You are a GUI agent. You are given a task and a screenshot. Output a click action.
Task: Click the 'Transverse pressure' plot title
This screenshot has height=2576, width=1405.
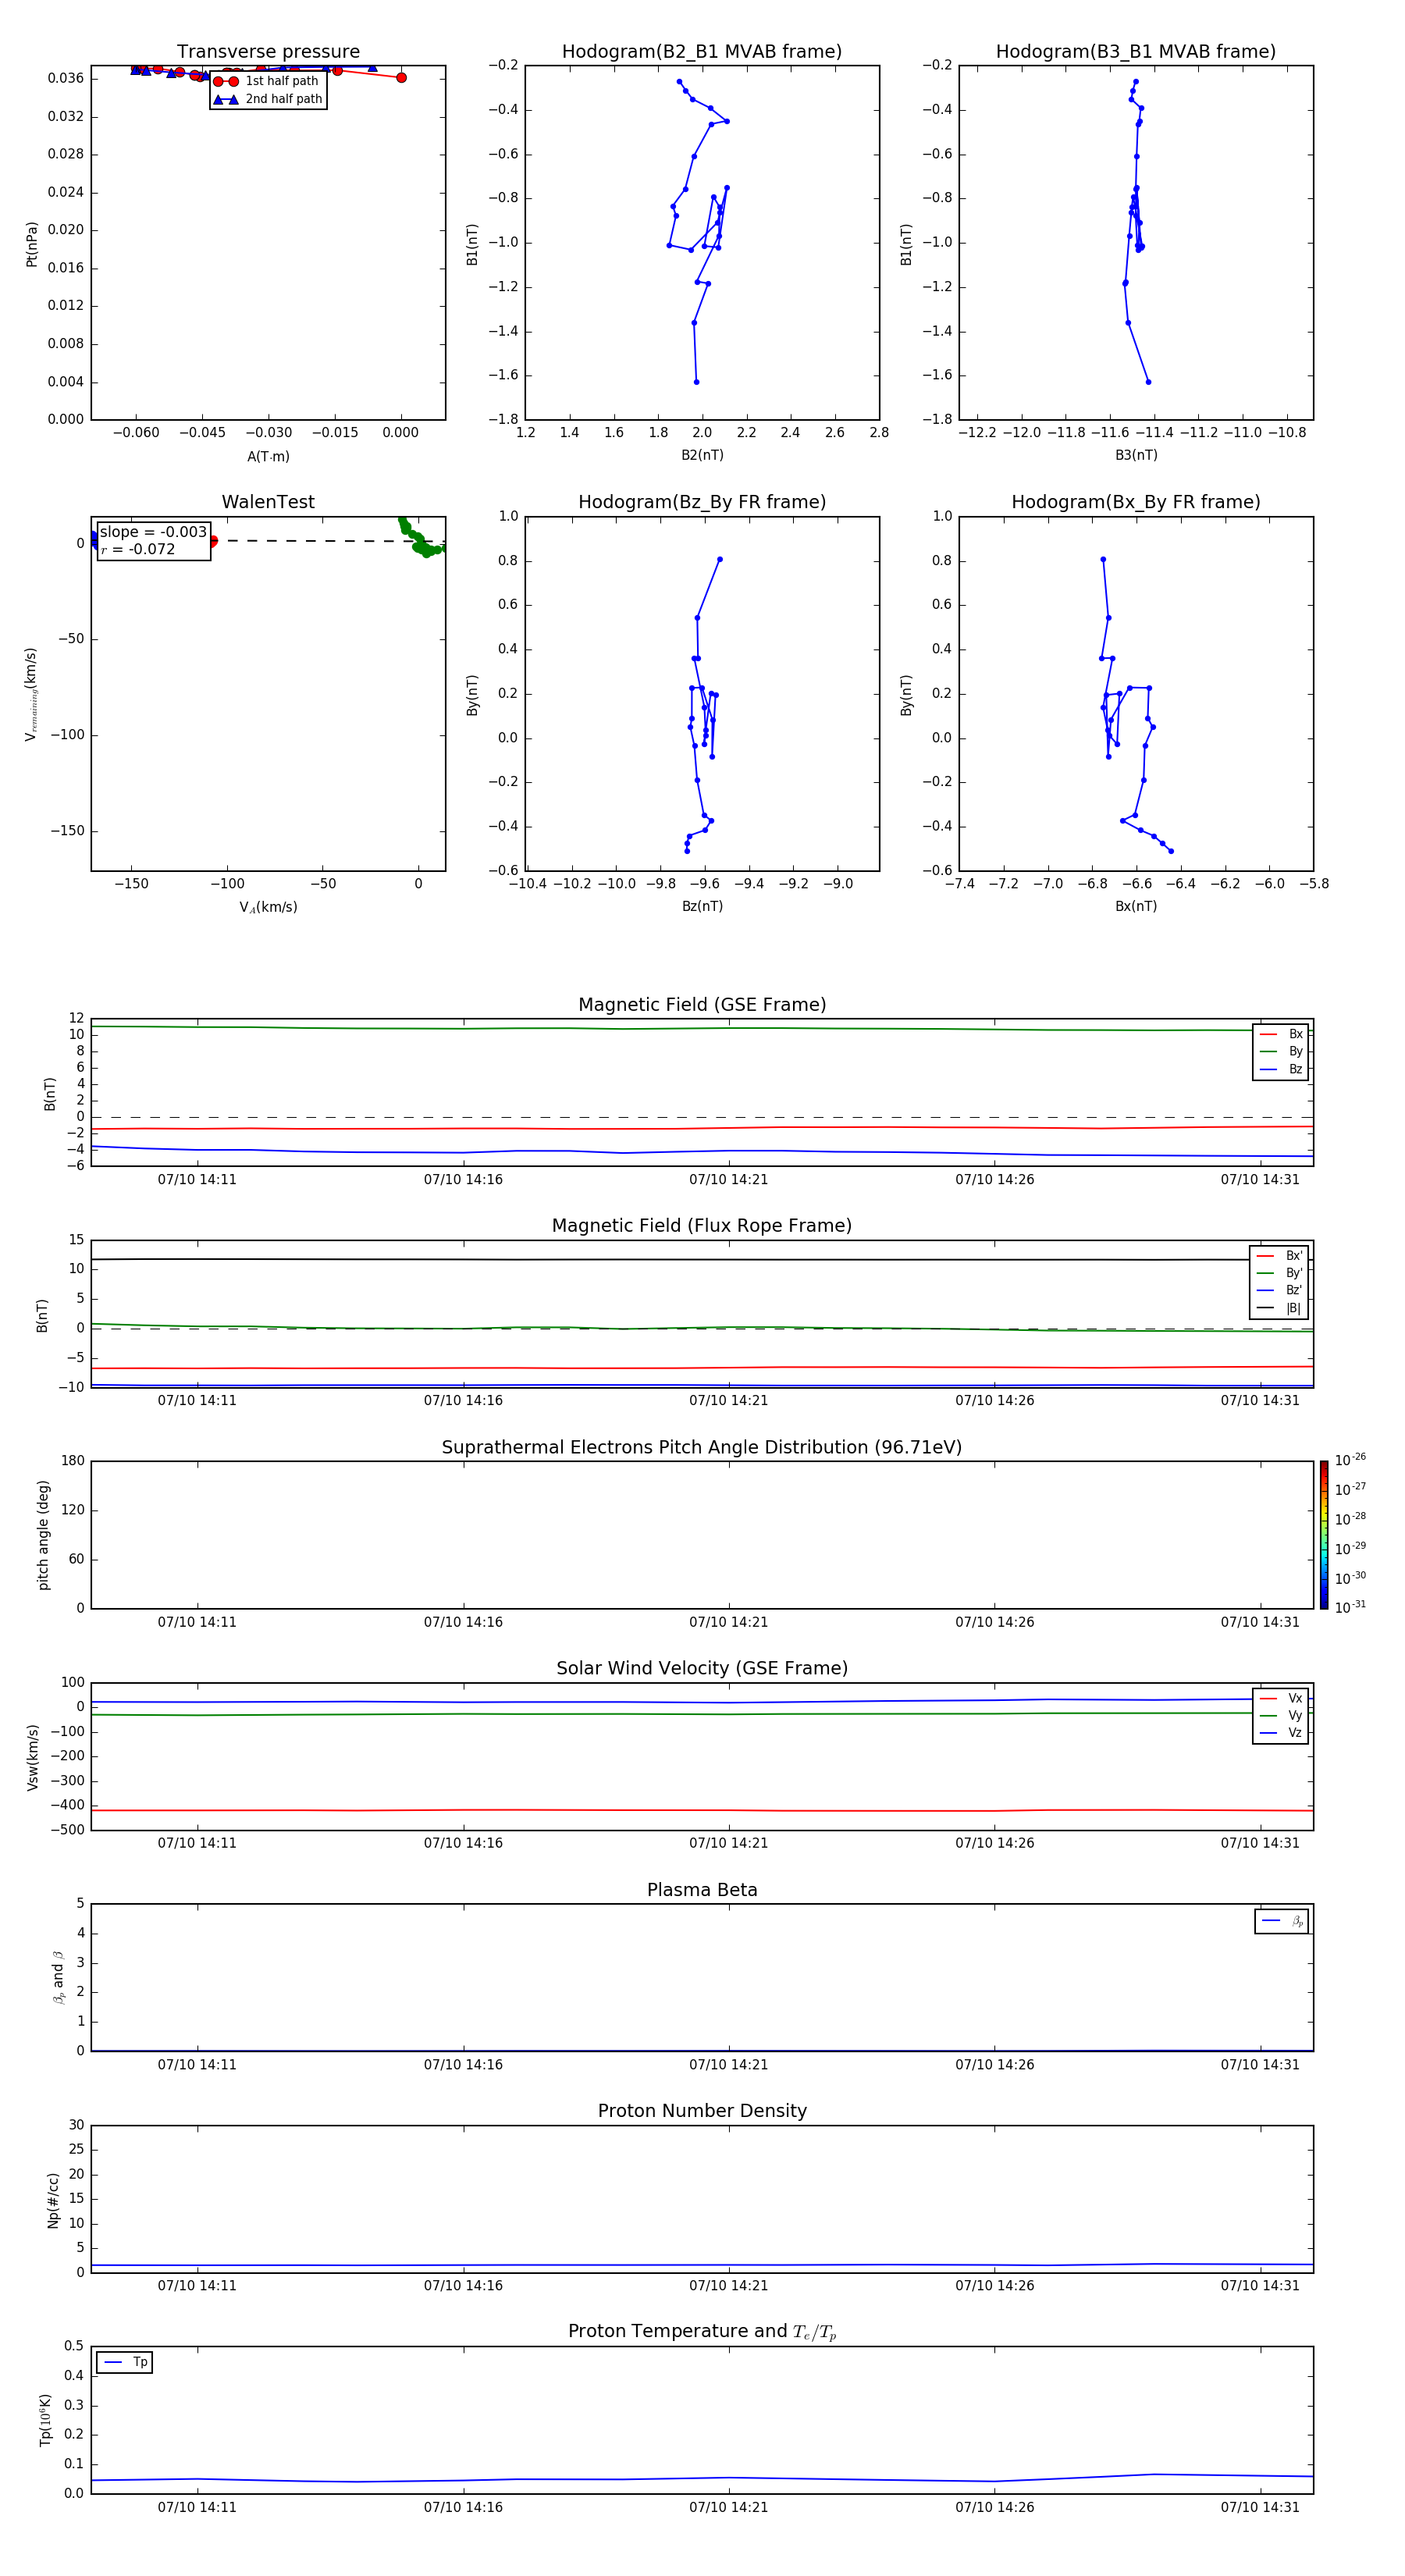[268, 52]
